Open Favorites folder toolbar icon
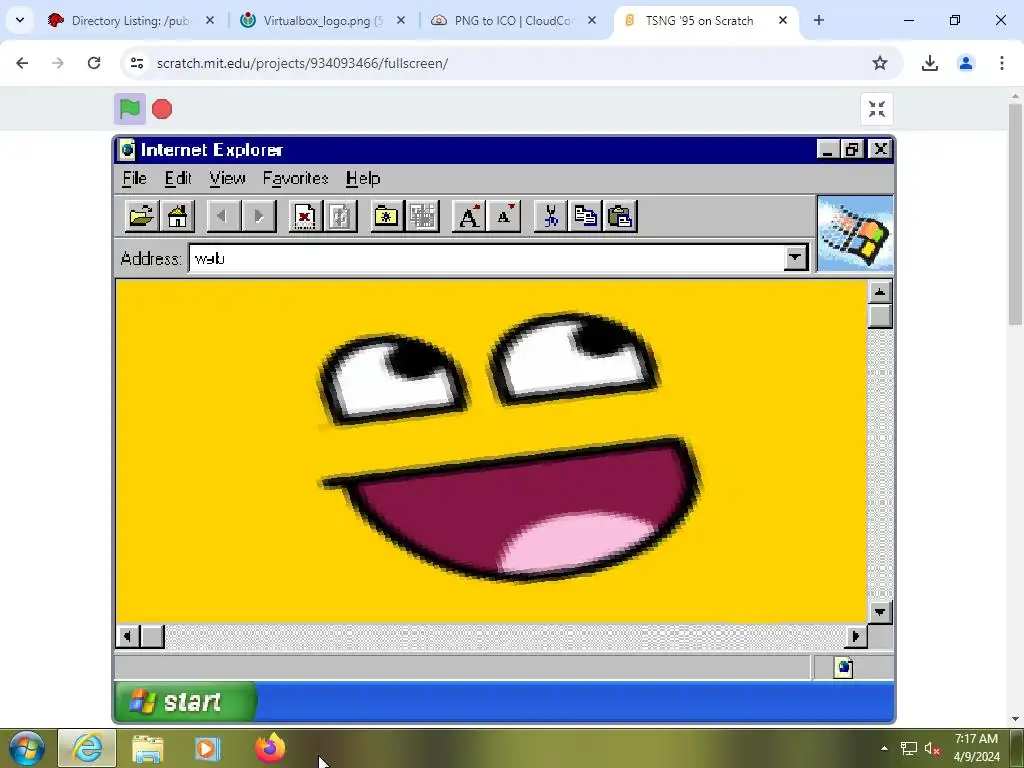The width and height of the screenshot is (1024, 768). coord(387,216)
